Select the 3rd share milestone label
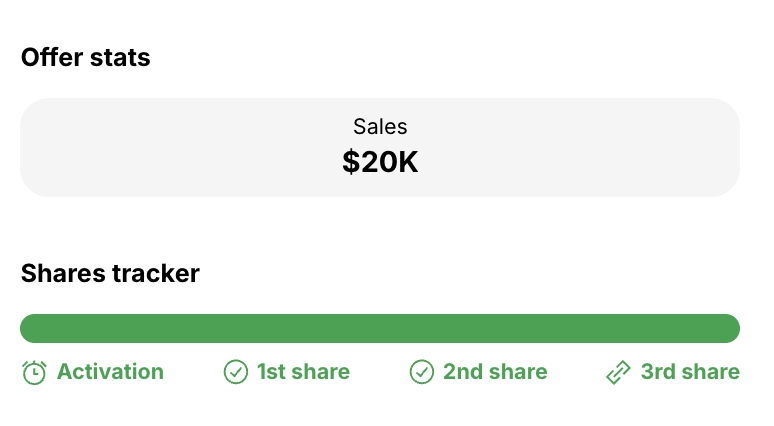 click(x=690, y=372)
